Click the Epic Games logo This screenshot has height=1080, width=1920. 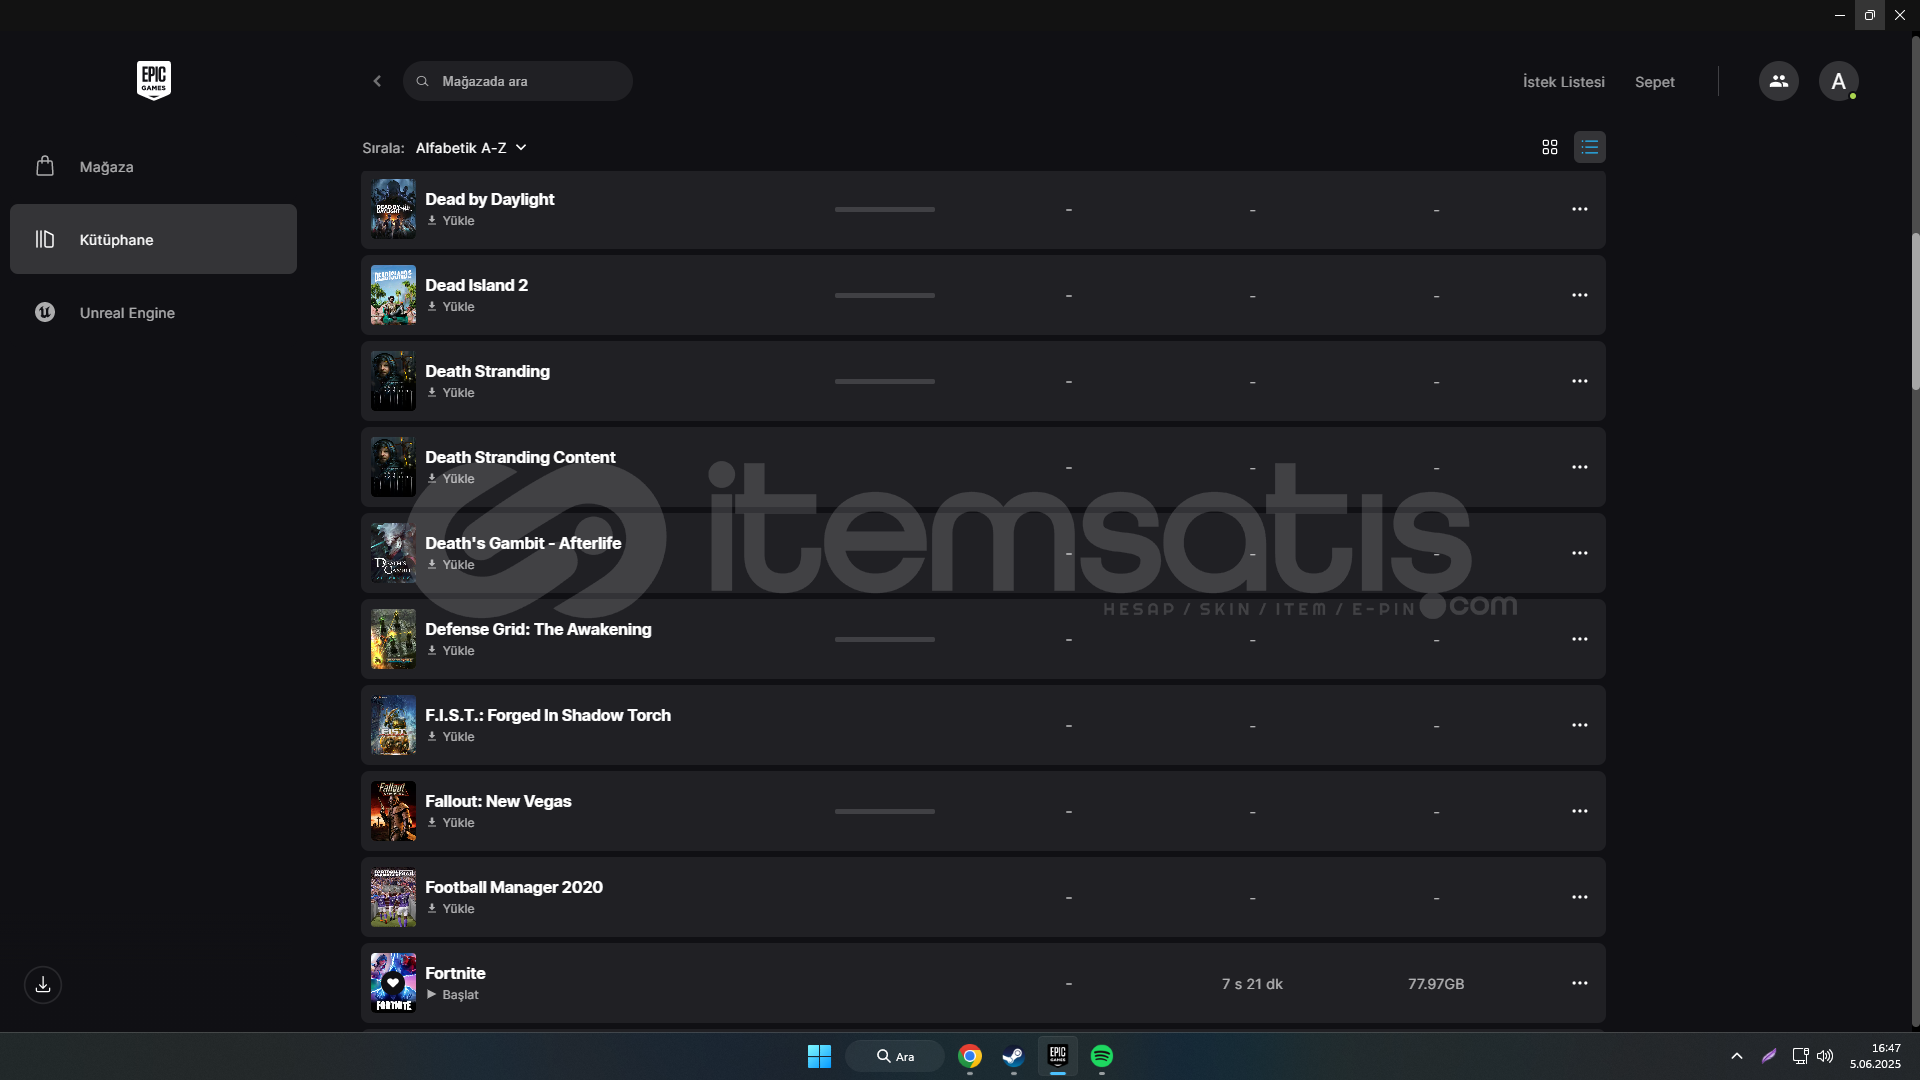154,80
